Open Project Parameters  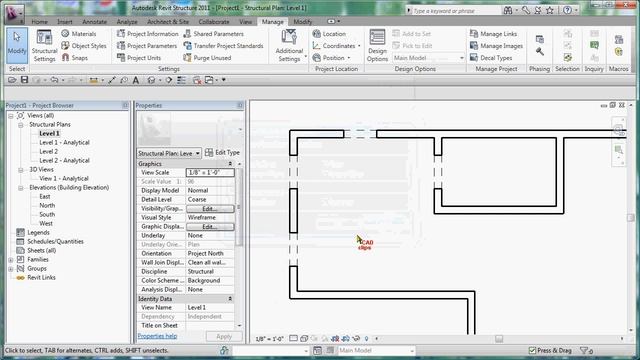tap(147, 46)
